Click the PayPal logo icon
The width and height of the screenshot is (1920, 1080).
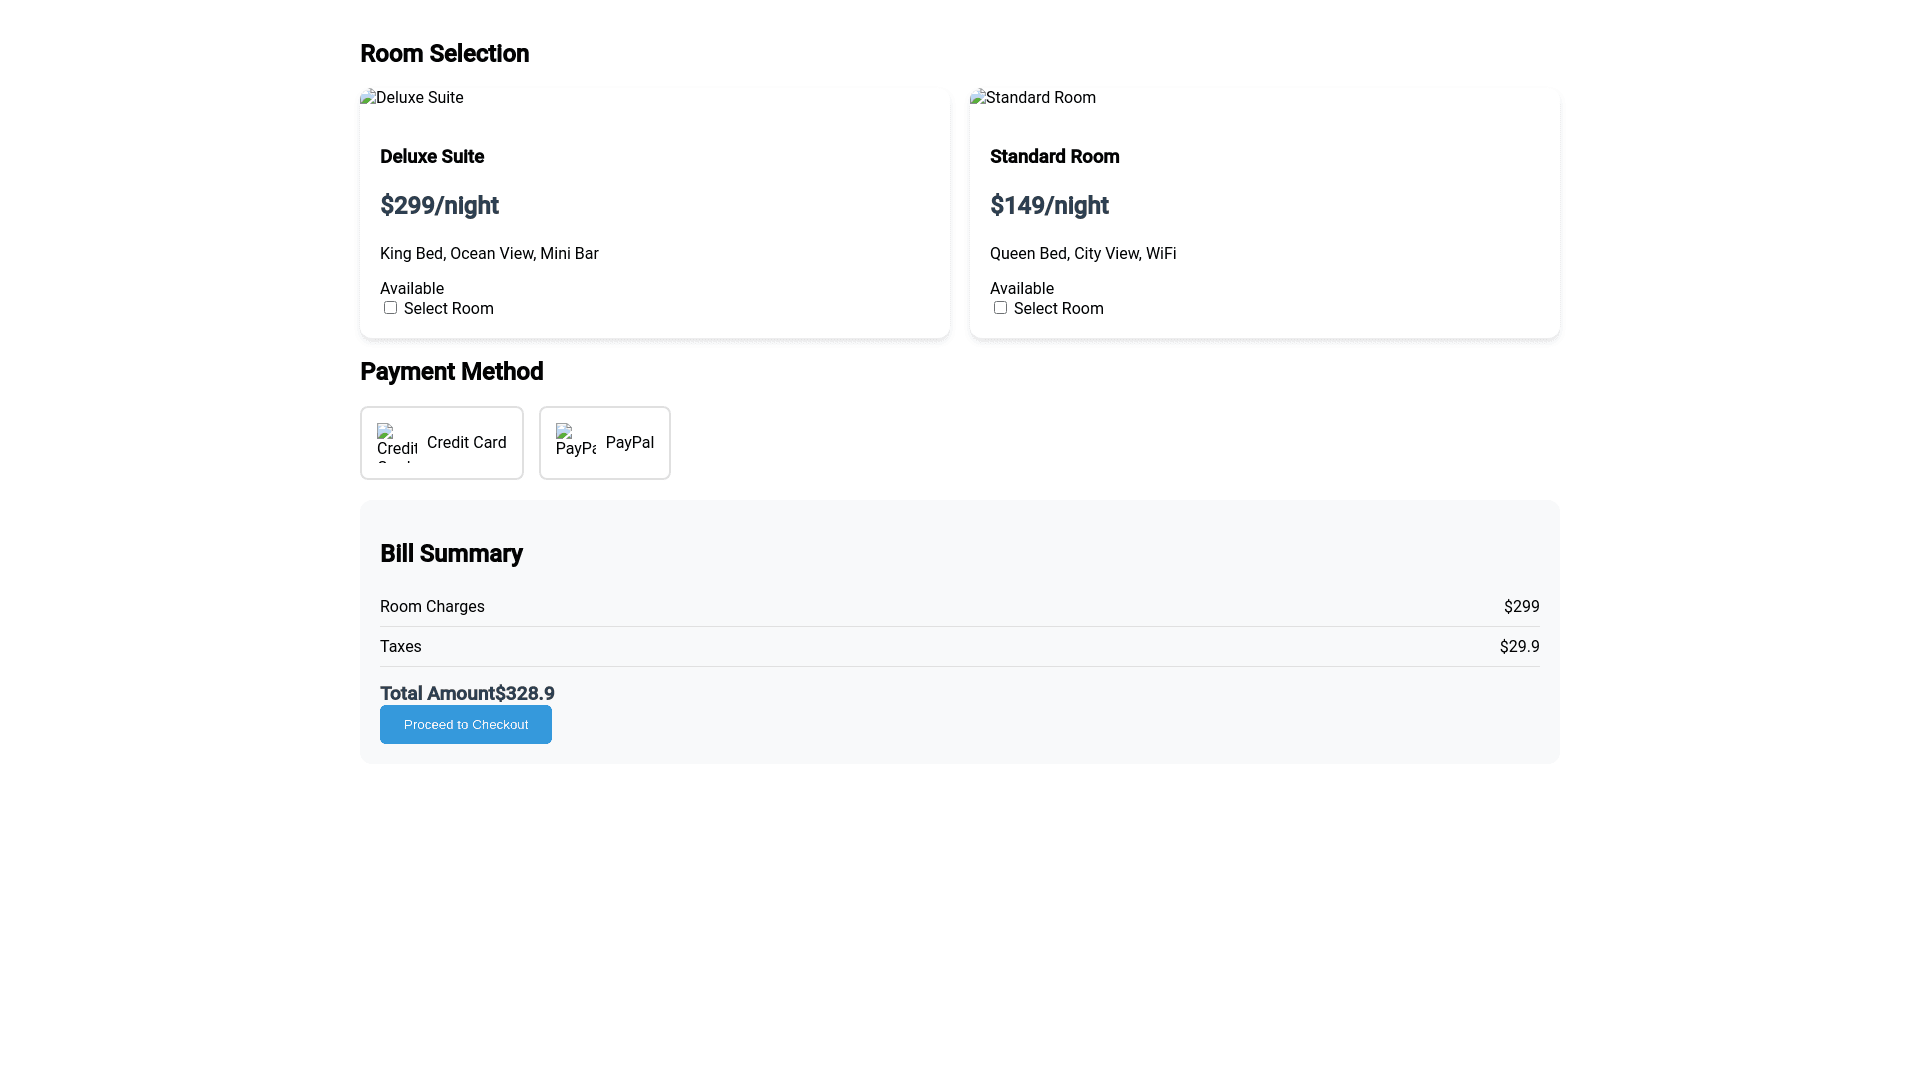tap(575, 441)
